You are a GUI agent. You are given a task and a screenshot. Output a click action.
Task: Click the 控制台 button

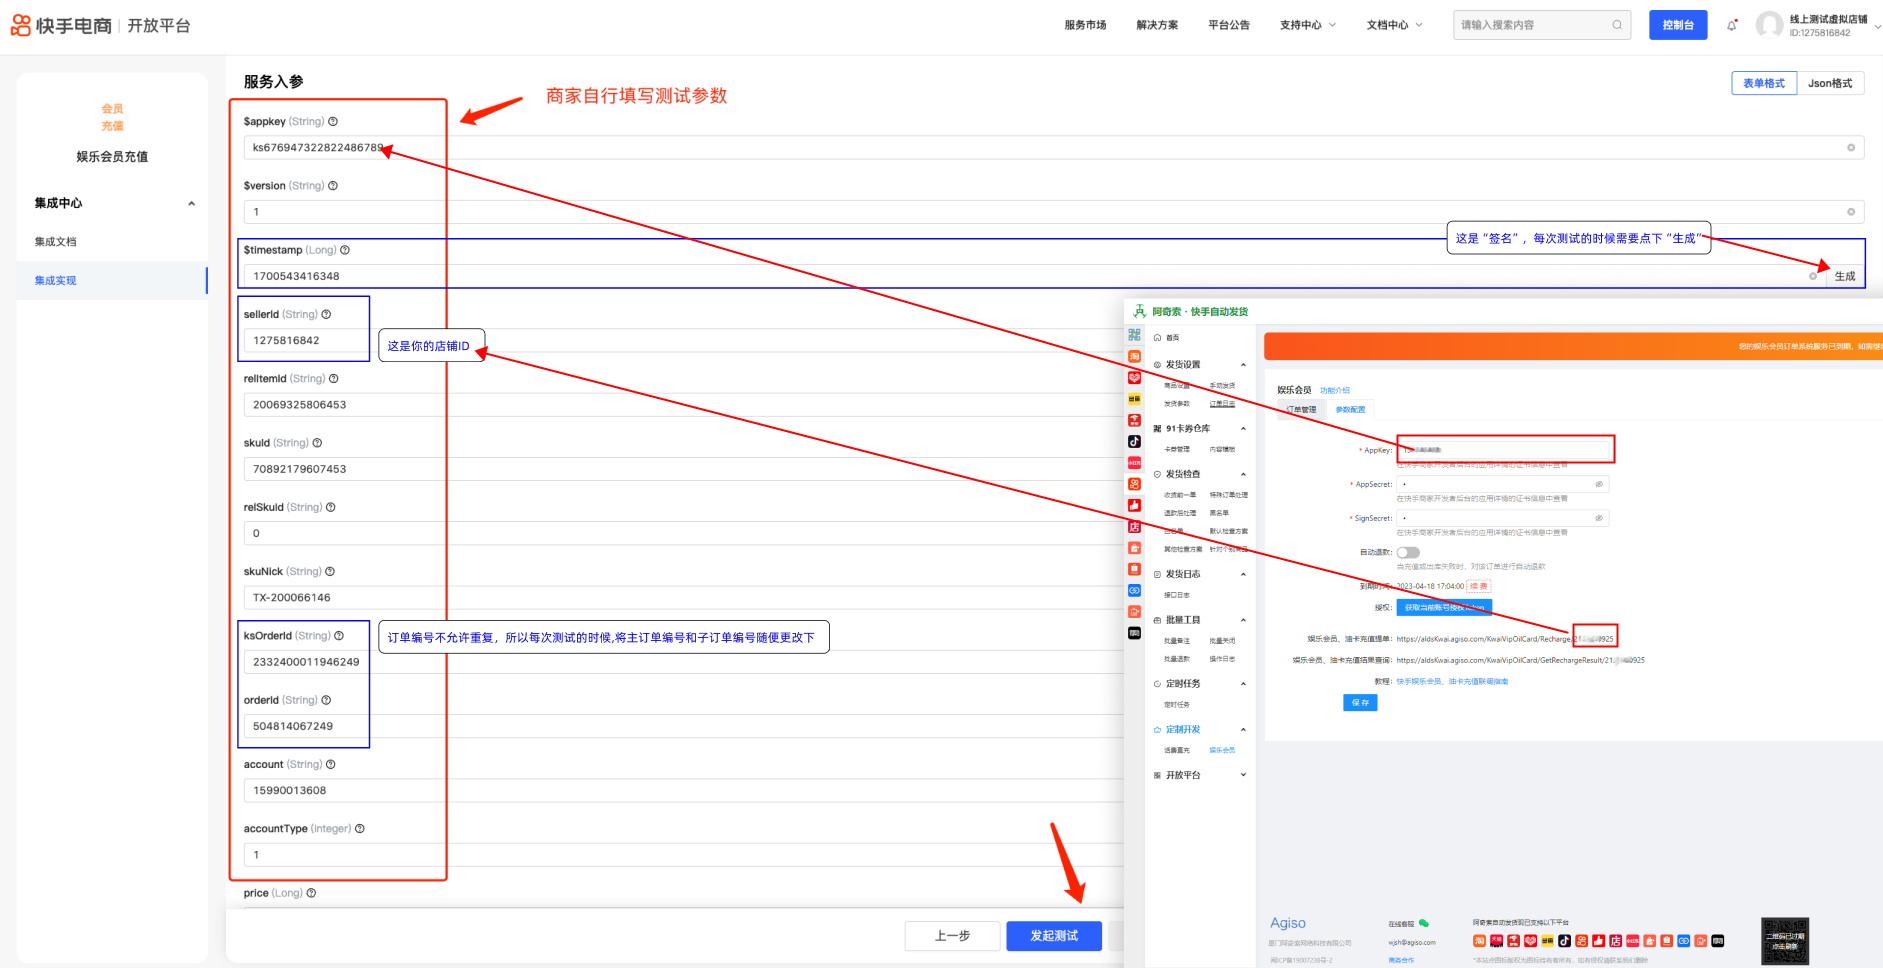tap(1678, 25)
